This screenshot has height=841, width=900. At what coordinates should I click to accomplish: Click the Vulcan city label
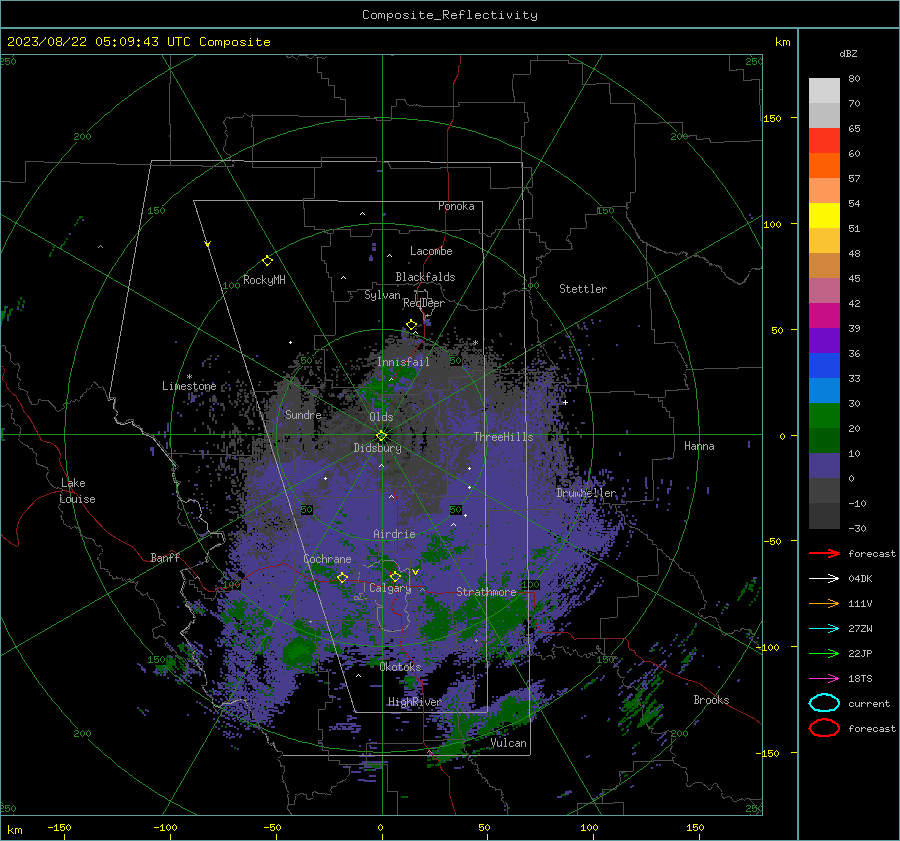coord(509,743)
